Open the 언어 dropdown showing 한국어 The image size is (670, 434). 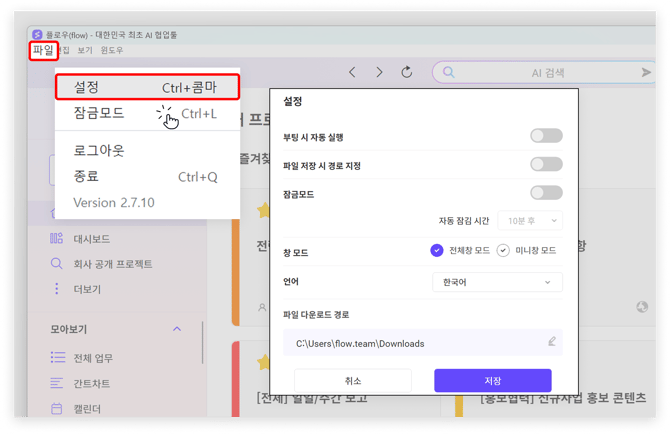tap(497, 282)
